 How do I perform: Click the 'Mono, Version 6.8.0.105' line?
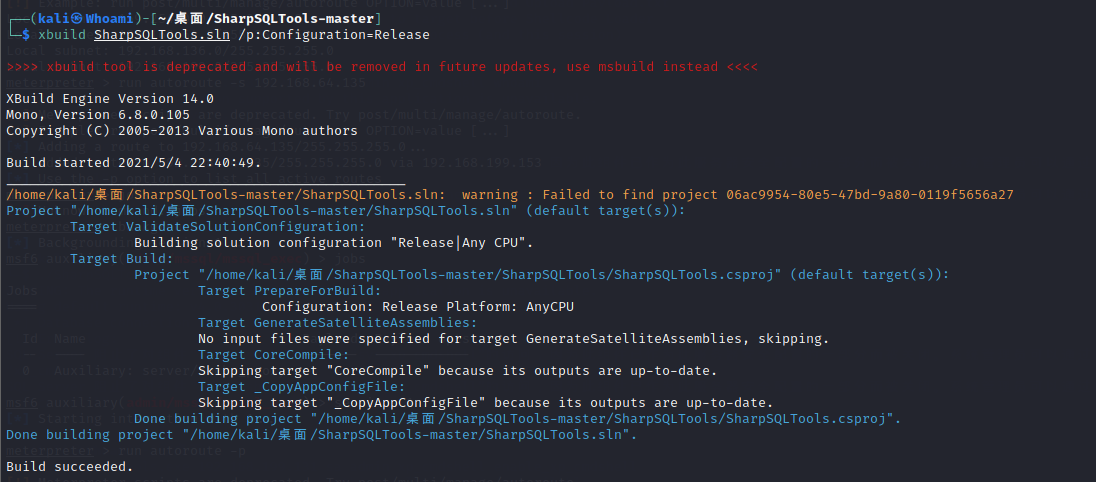(x=98, y=115)
